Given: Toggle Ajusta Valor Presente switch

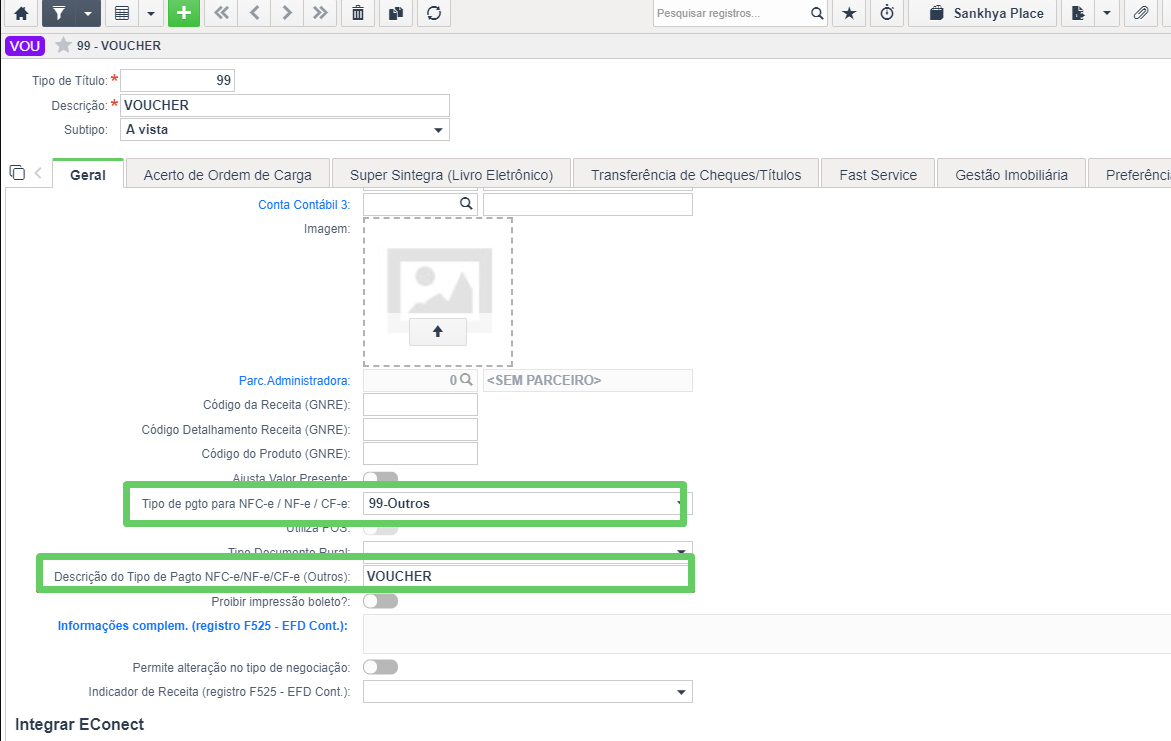Looking at the screenshot, I should coord(381,477).
